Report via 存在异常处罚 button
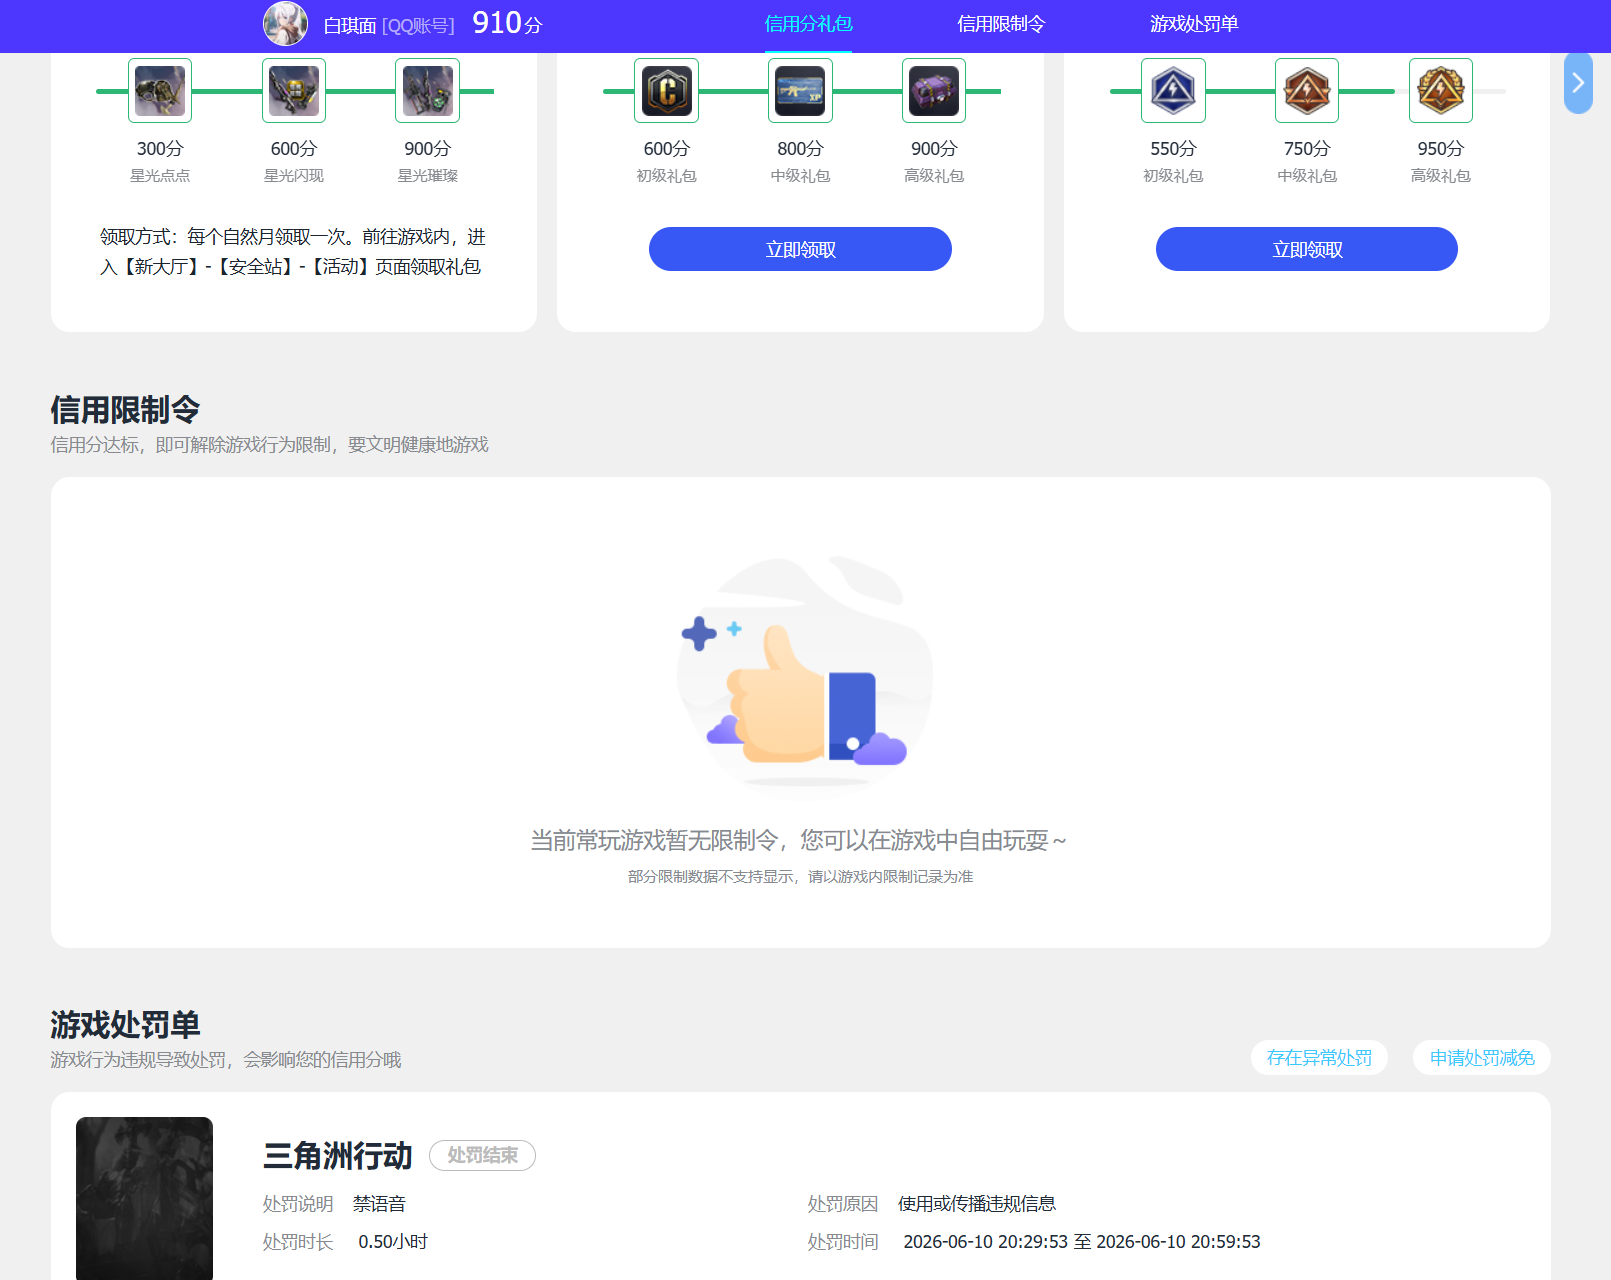 click(x=1319, y=1058)
